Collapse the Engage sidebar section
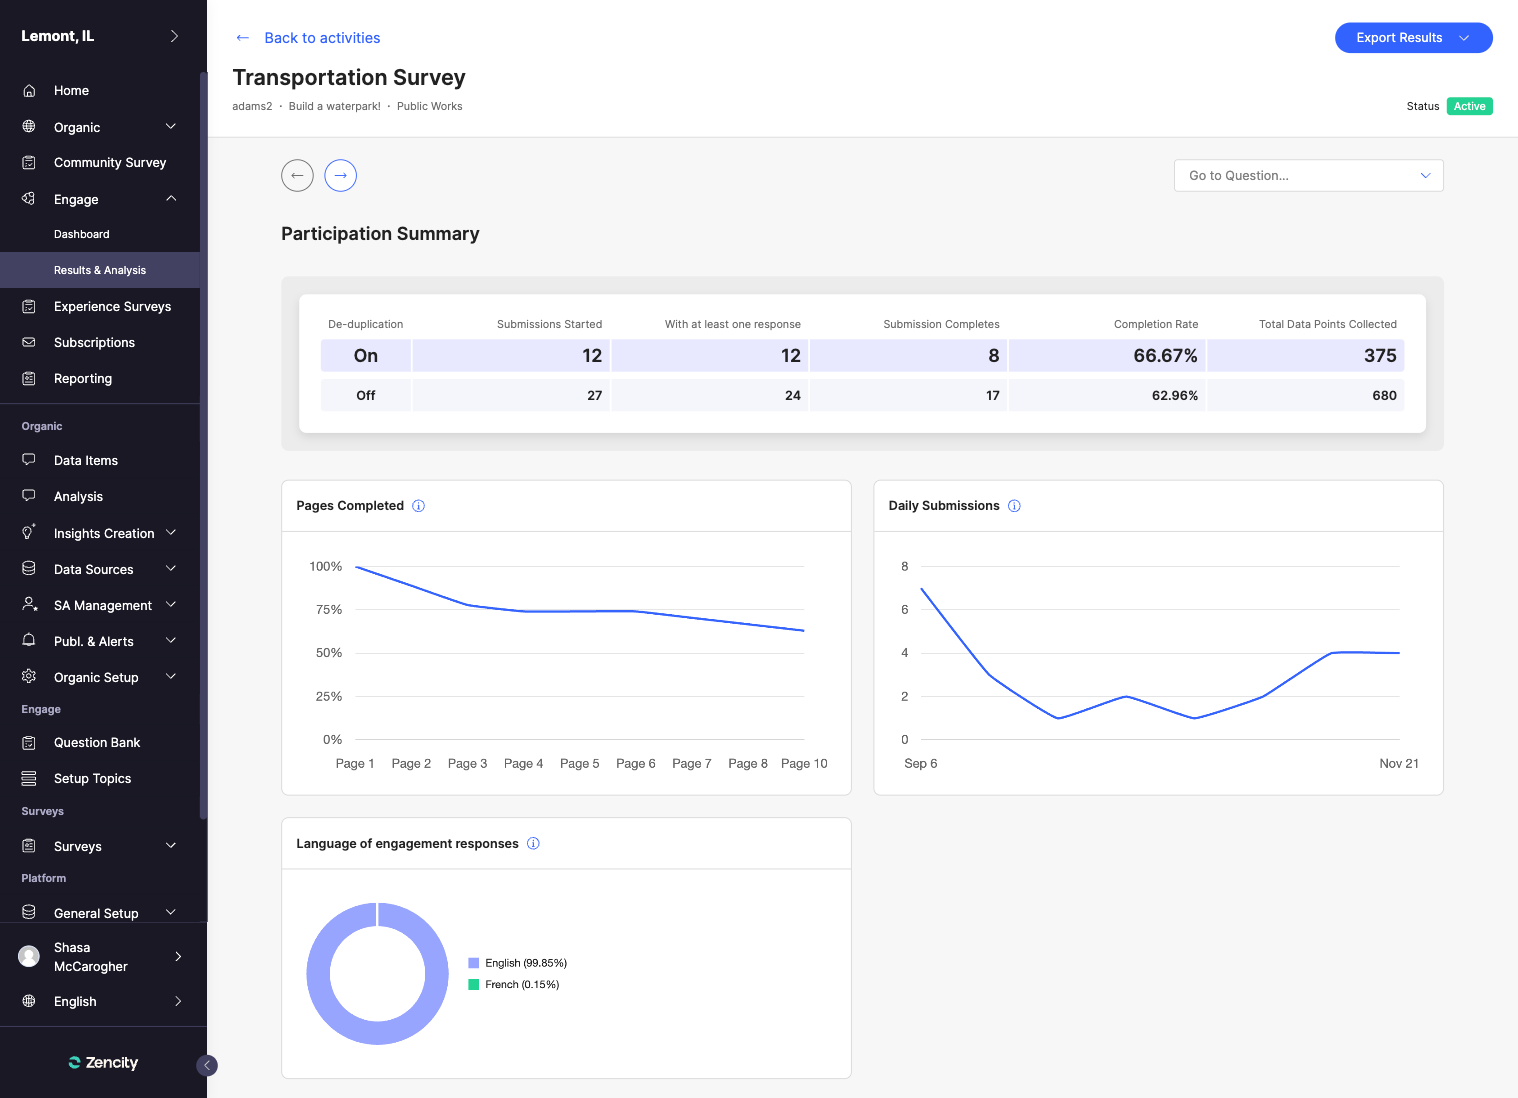The width and height of the screenshot is (1518, 1098). tap(171, 199)
